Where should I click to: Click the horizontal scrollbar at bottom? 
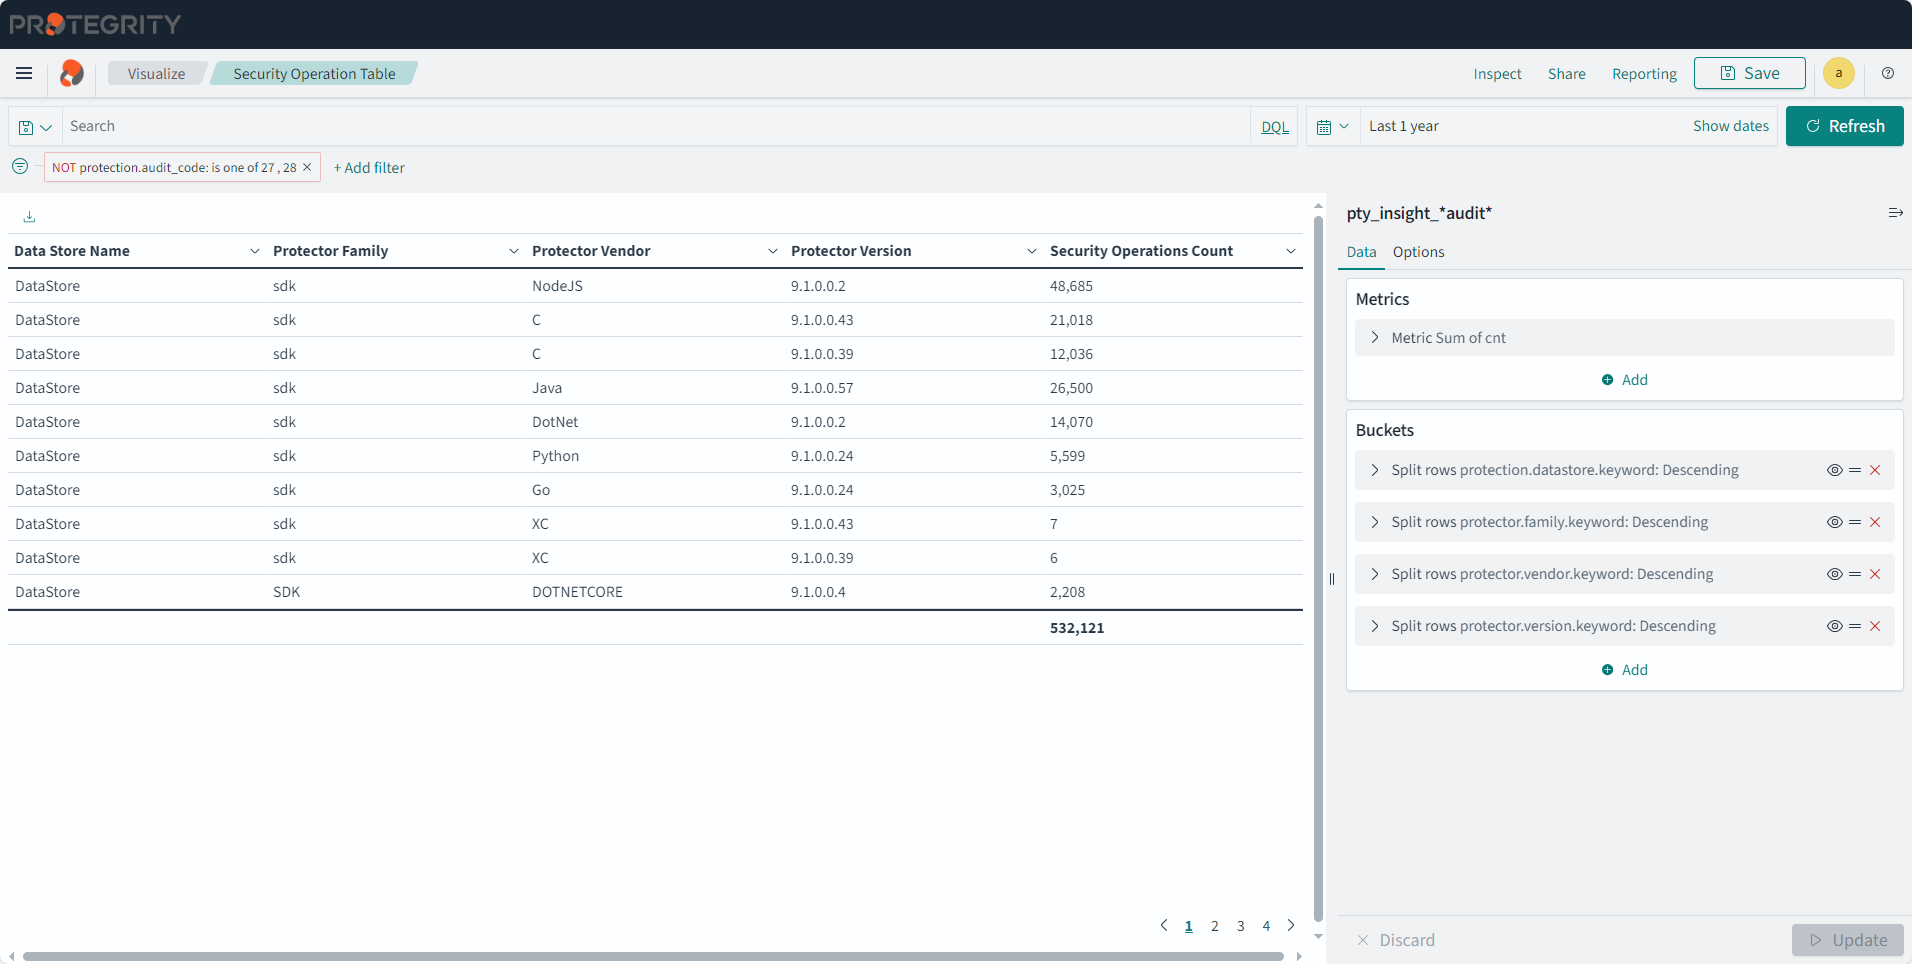point(653,956)
